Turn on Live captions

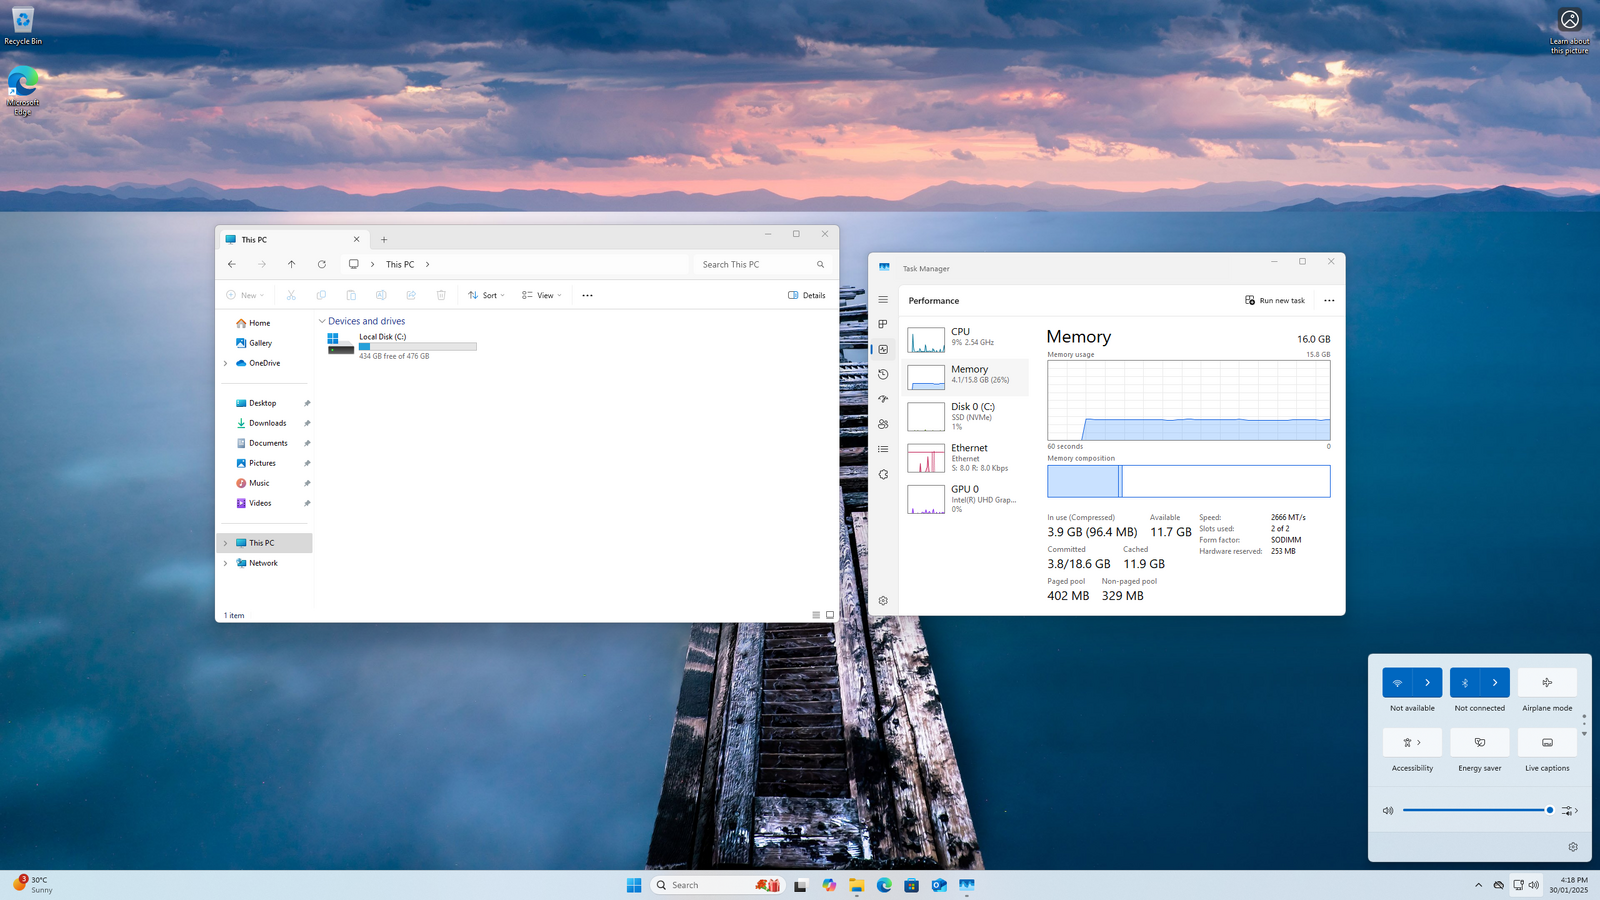click(1547, 743)
